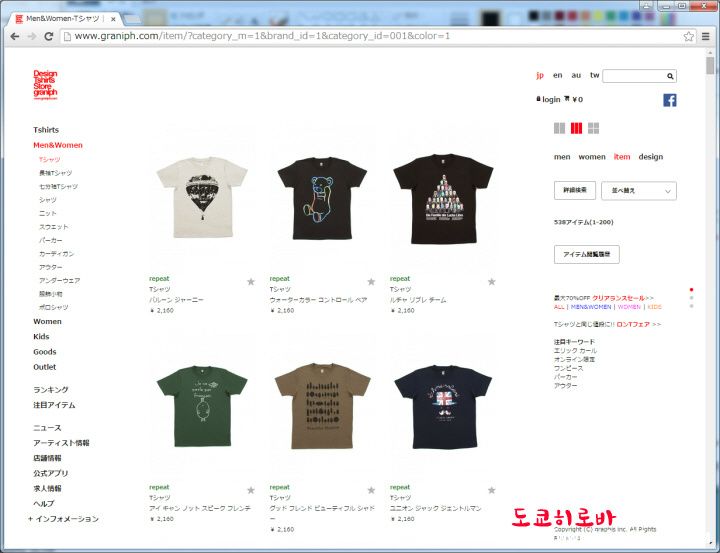This screenshot has height=553, width=720.
Task: Open the Chrome menu hamburger icon
Action: (706, 37)
